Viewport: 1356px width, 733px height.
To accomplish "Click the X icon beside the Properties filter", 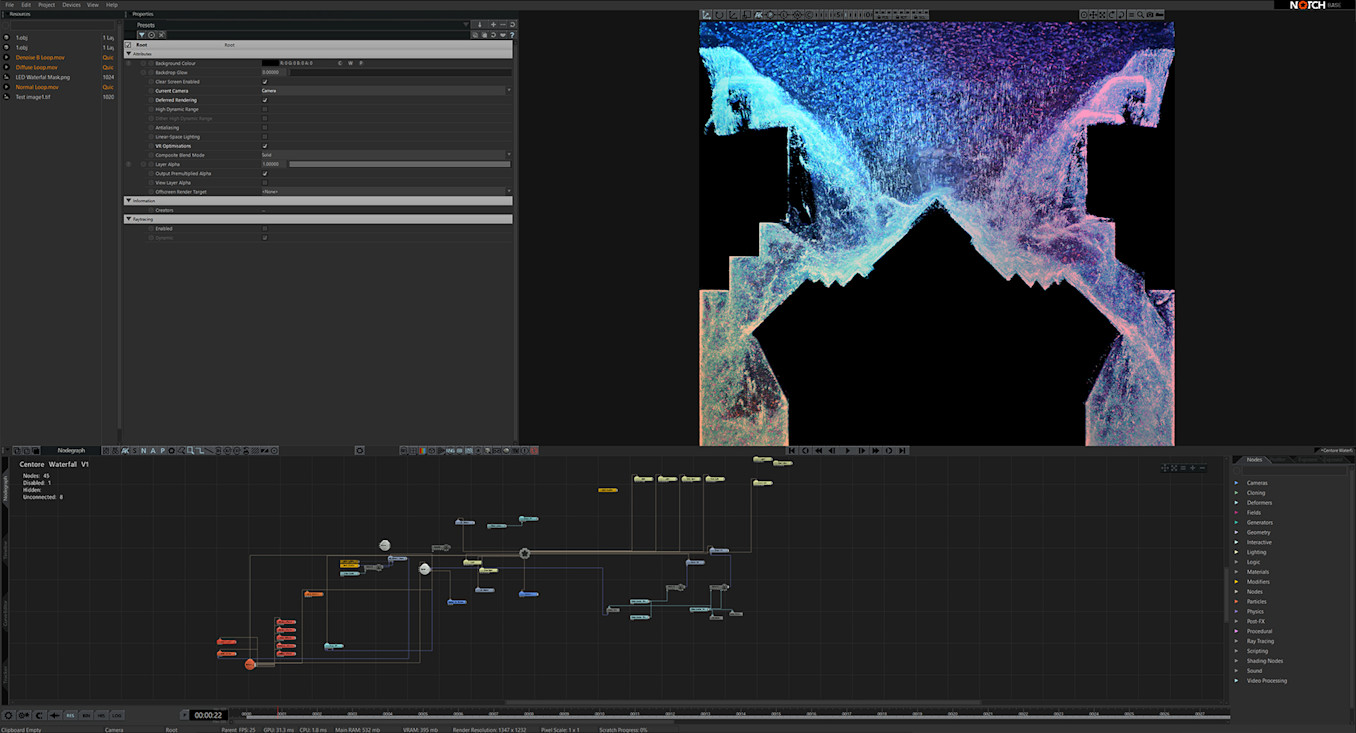I will 162,35.
